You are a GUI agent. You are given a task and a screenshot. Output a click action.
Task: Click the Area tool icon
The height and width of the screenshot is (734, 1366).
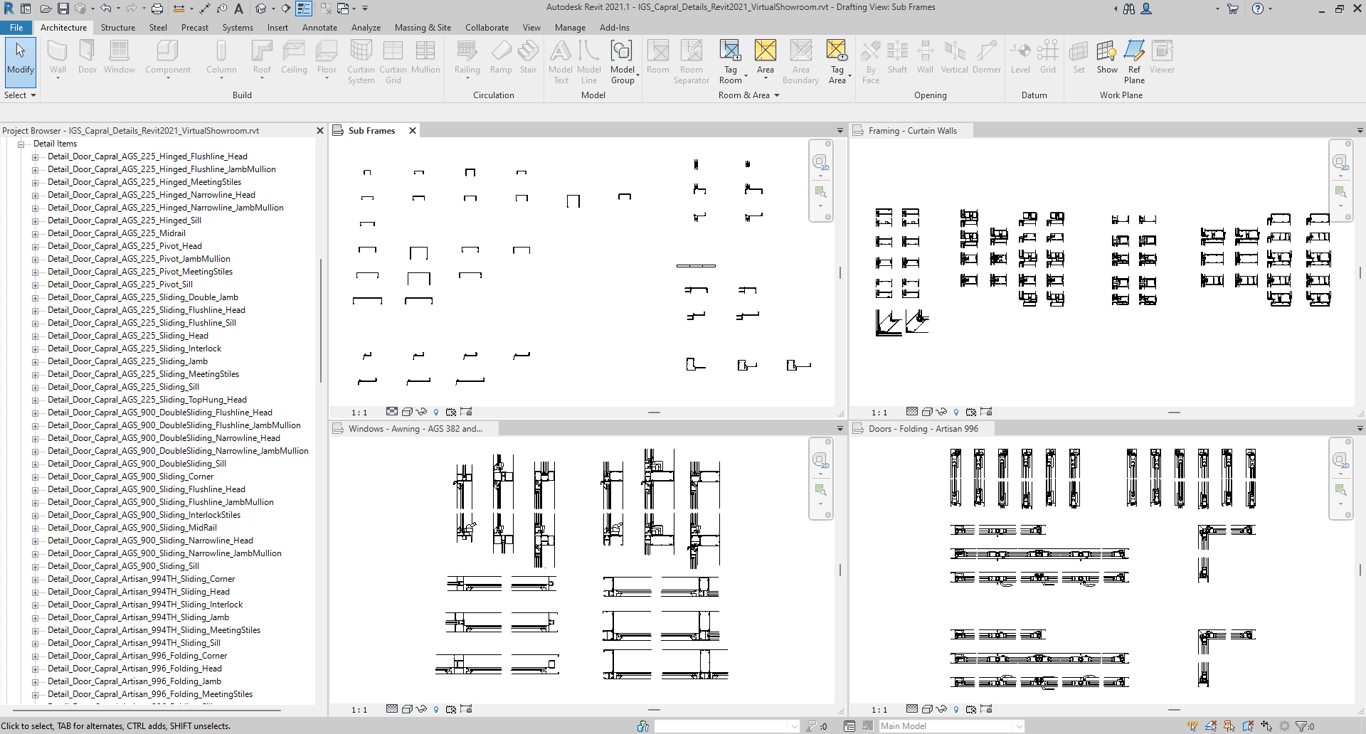coord(765,60)
